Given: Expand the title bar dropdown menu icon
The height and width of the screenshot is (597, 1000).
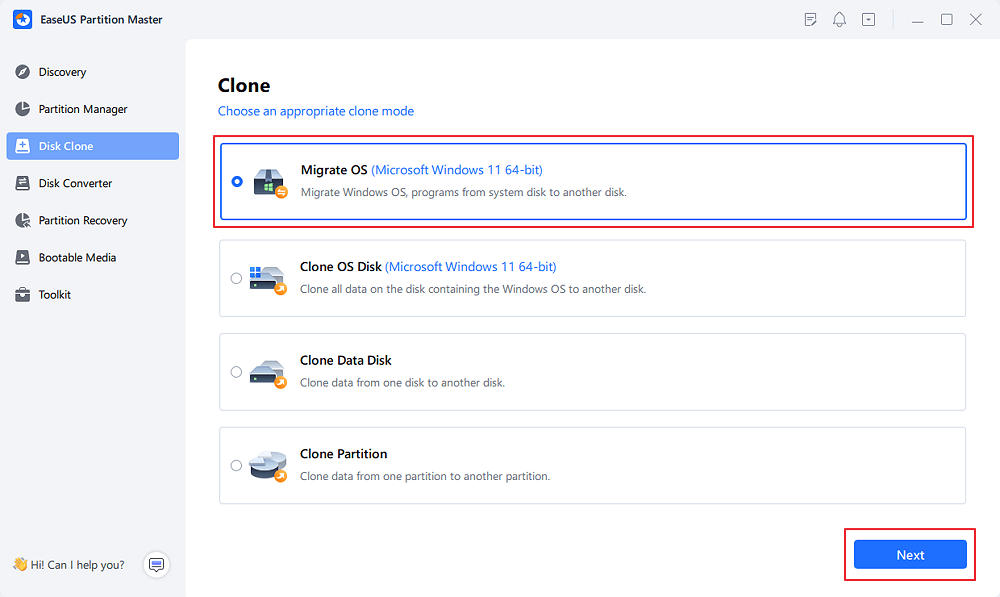Looking at the screenshot, I should (868, 19).
